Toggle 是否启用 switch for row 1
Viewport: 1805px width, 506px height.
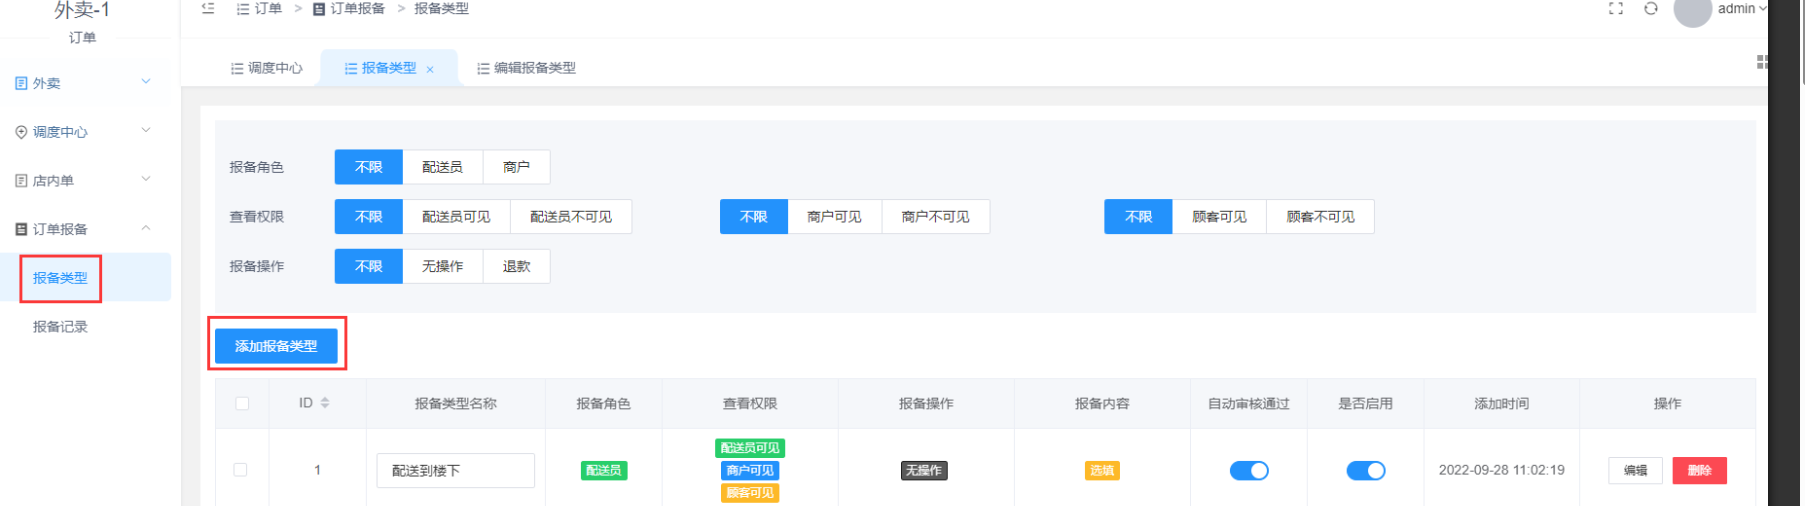coord(1366,470)
